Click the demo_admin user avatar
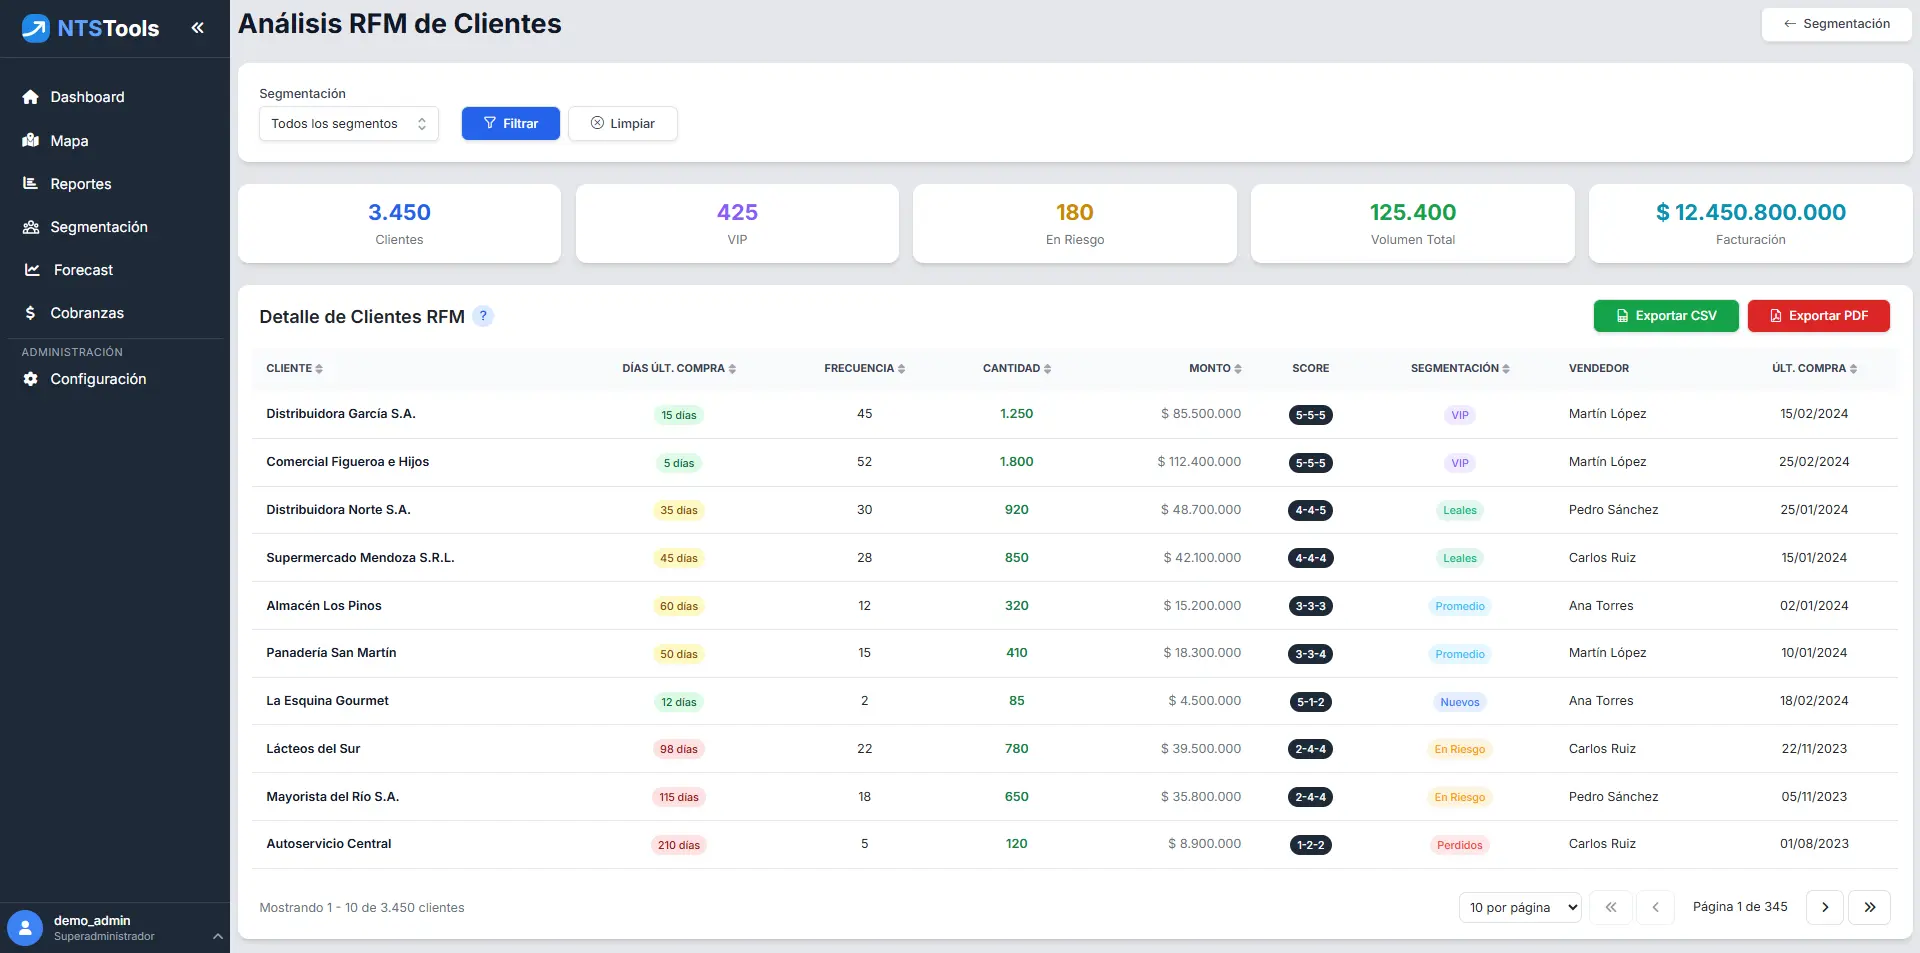This screenshot has height=953, width=1920. 25,927
